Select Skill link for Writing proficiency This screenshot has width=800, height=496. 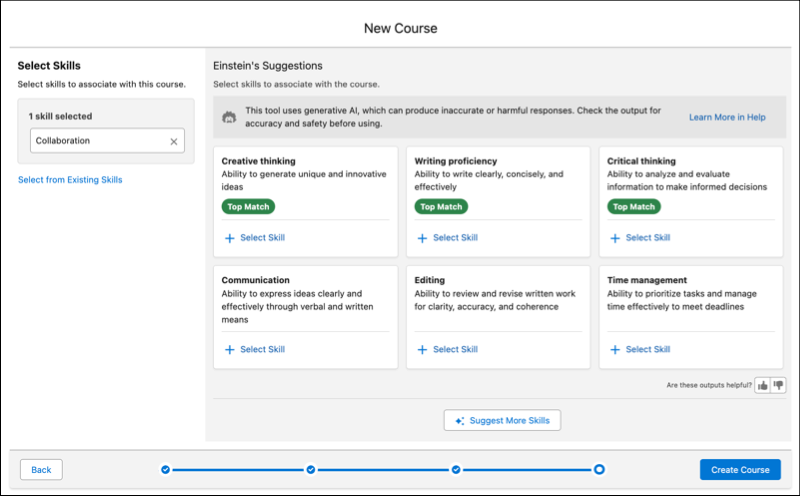pos(455,237)
